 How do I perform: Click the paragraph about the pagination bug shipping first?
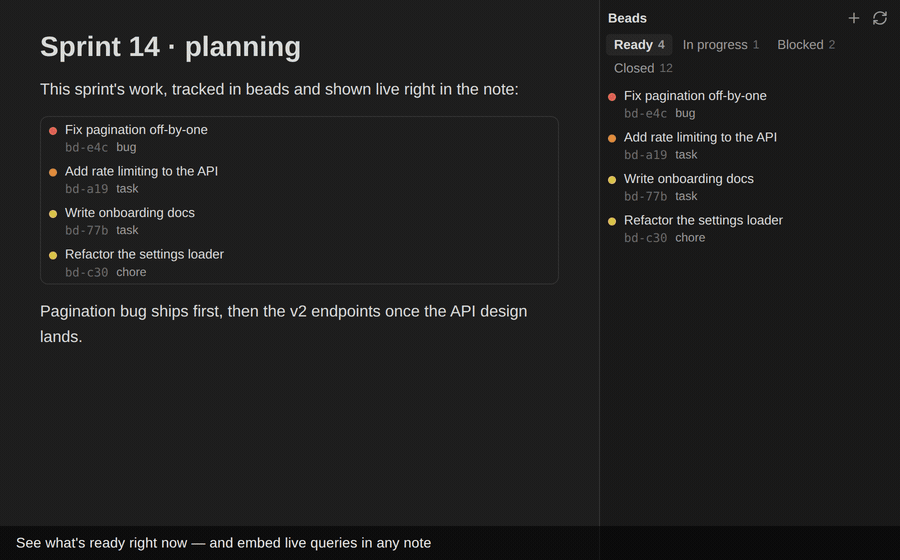284,324
